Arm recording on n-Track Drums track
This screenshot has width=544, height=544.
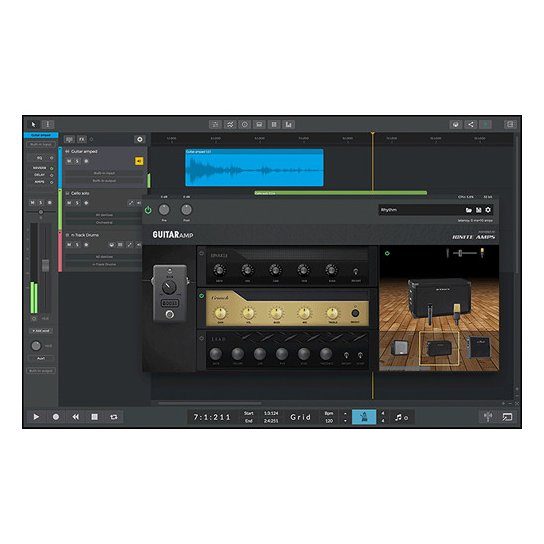86,245
